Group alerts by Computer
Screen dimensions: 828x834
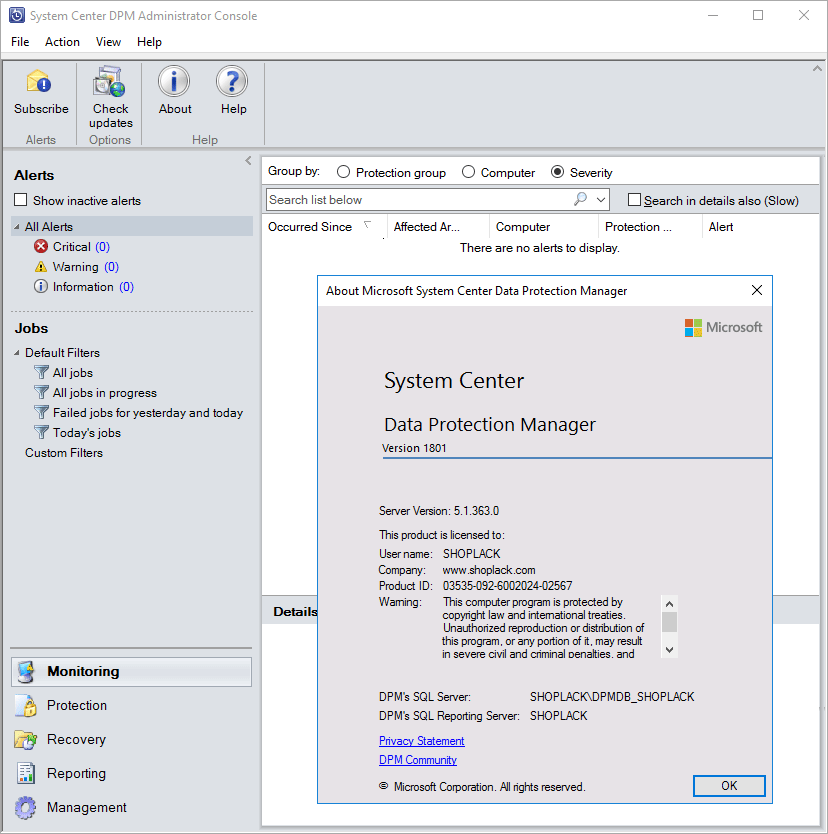468,172
